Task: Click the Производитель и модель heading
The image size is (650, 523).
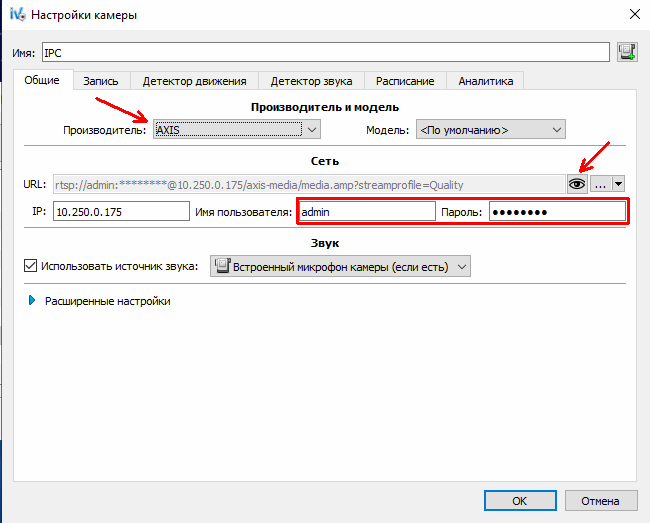Action: 325,107
